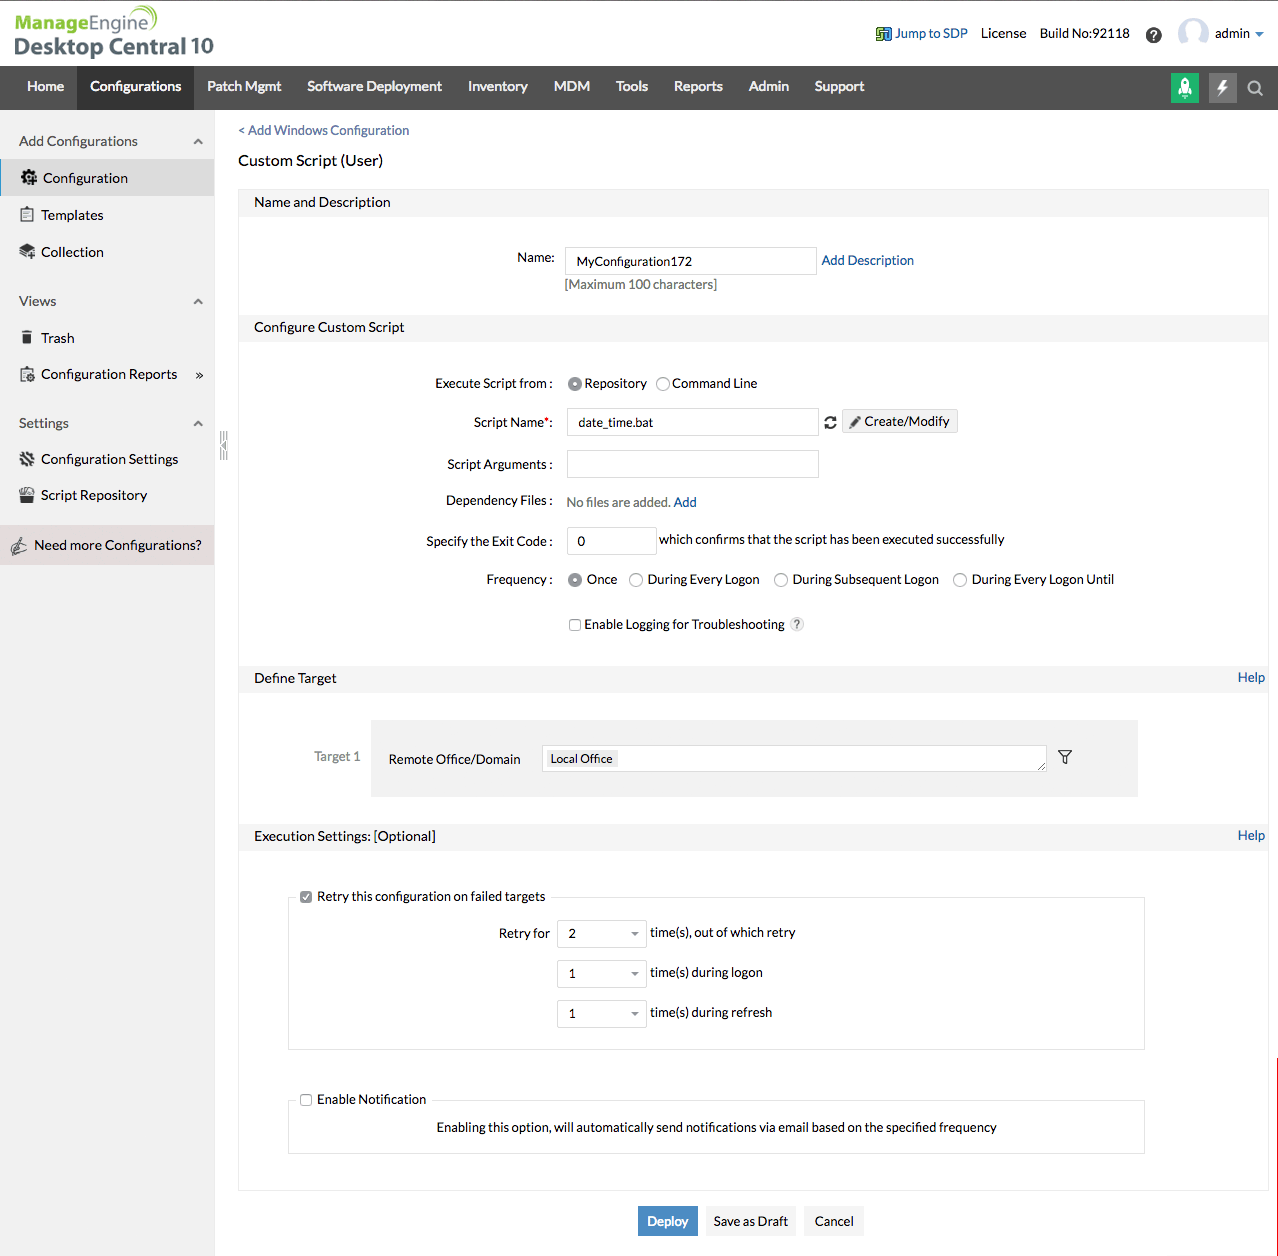The height and width of the screenshot is (1256, 1278).
Task: Click the logging help question icon
Action: [x=797, y=624]
